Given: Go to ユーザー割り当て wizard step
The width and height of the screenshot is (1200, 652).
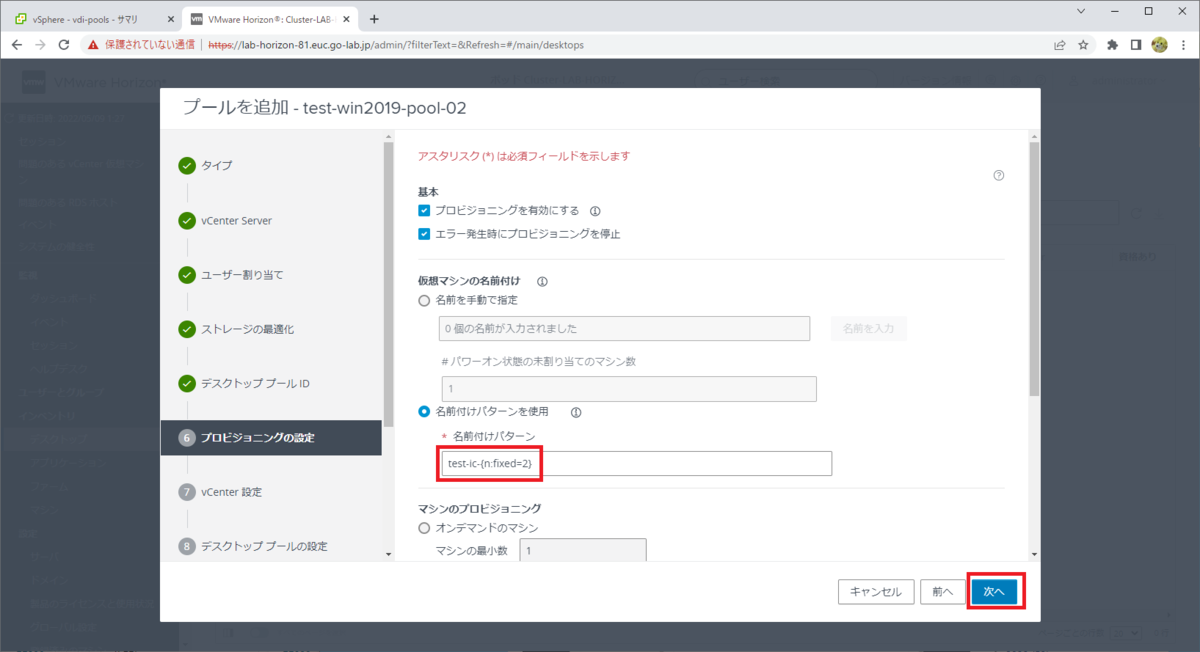Looking at the screenshot, I should [x=241, y=275].
